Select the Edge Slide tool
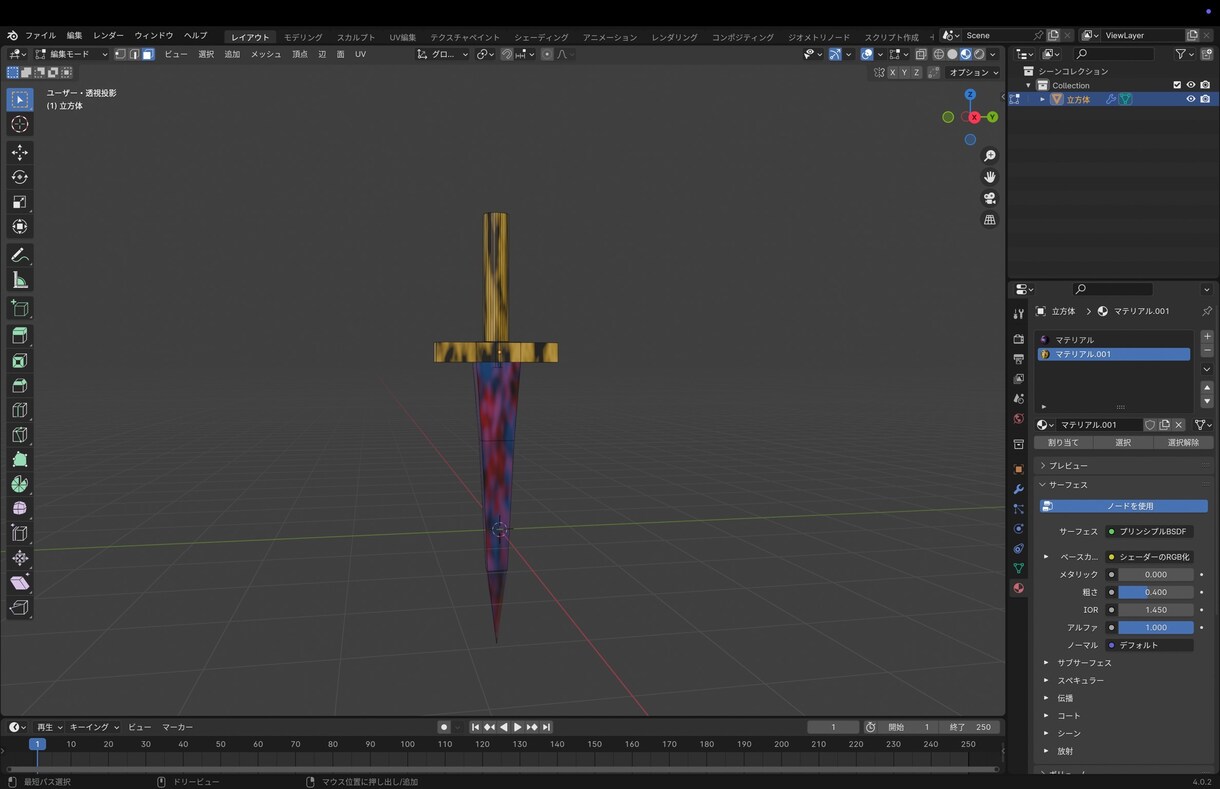 pyautogui.click(x=20, y=533)
